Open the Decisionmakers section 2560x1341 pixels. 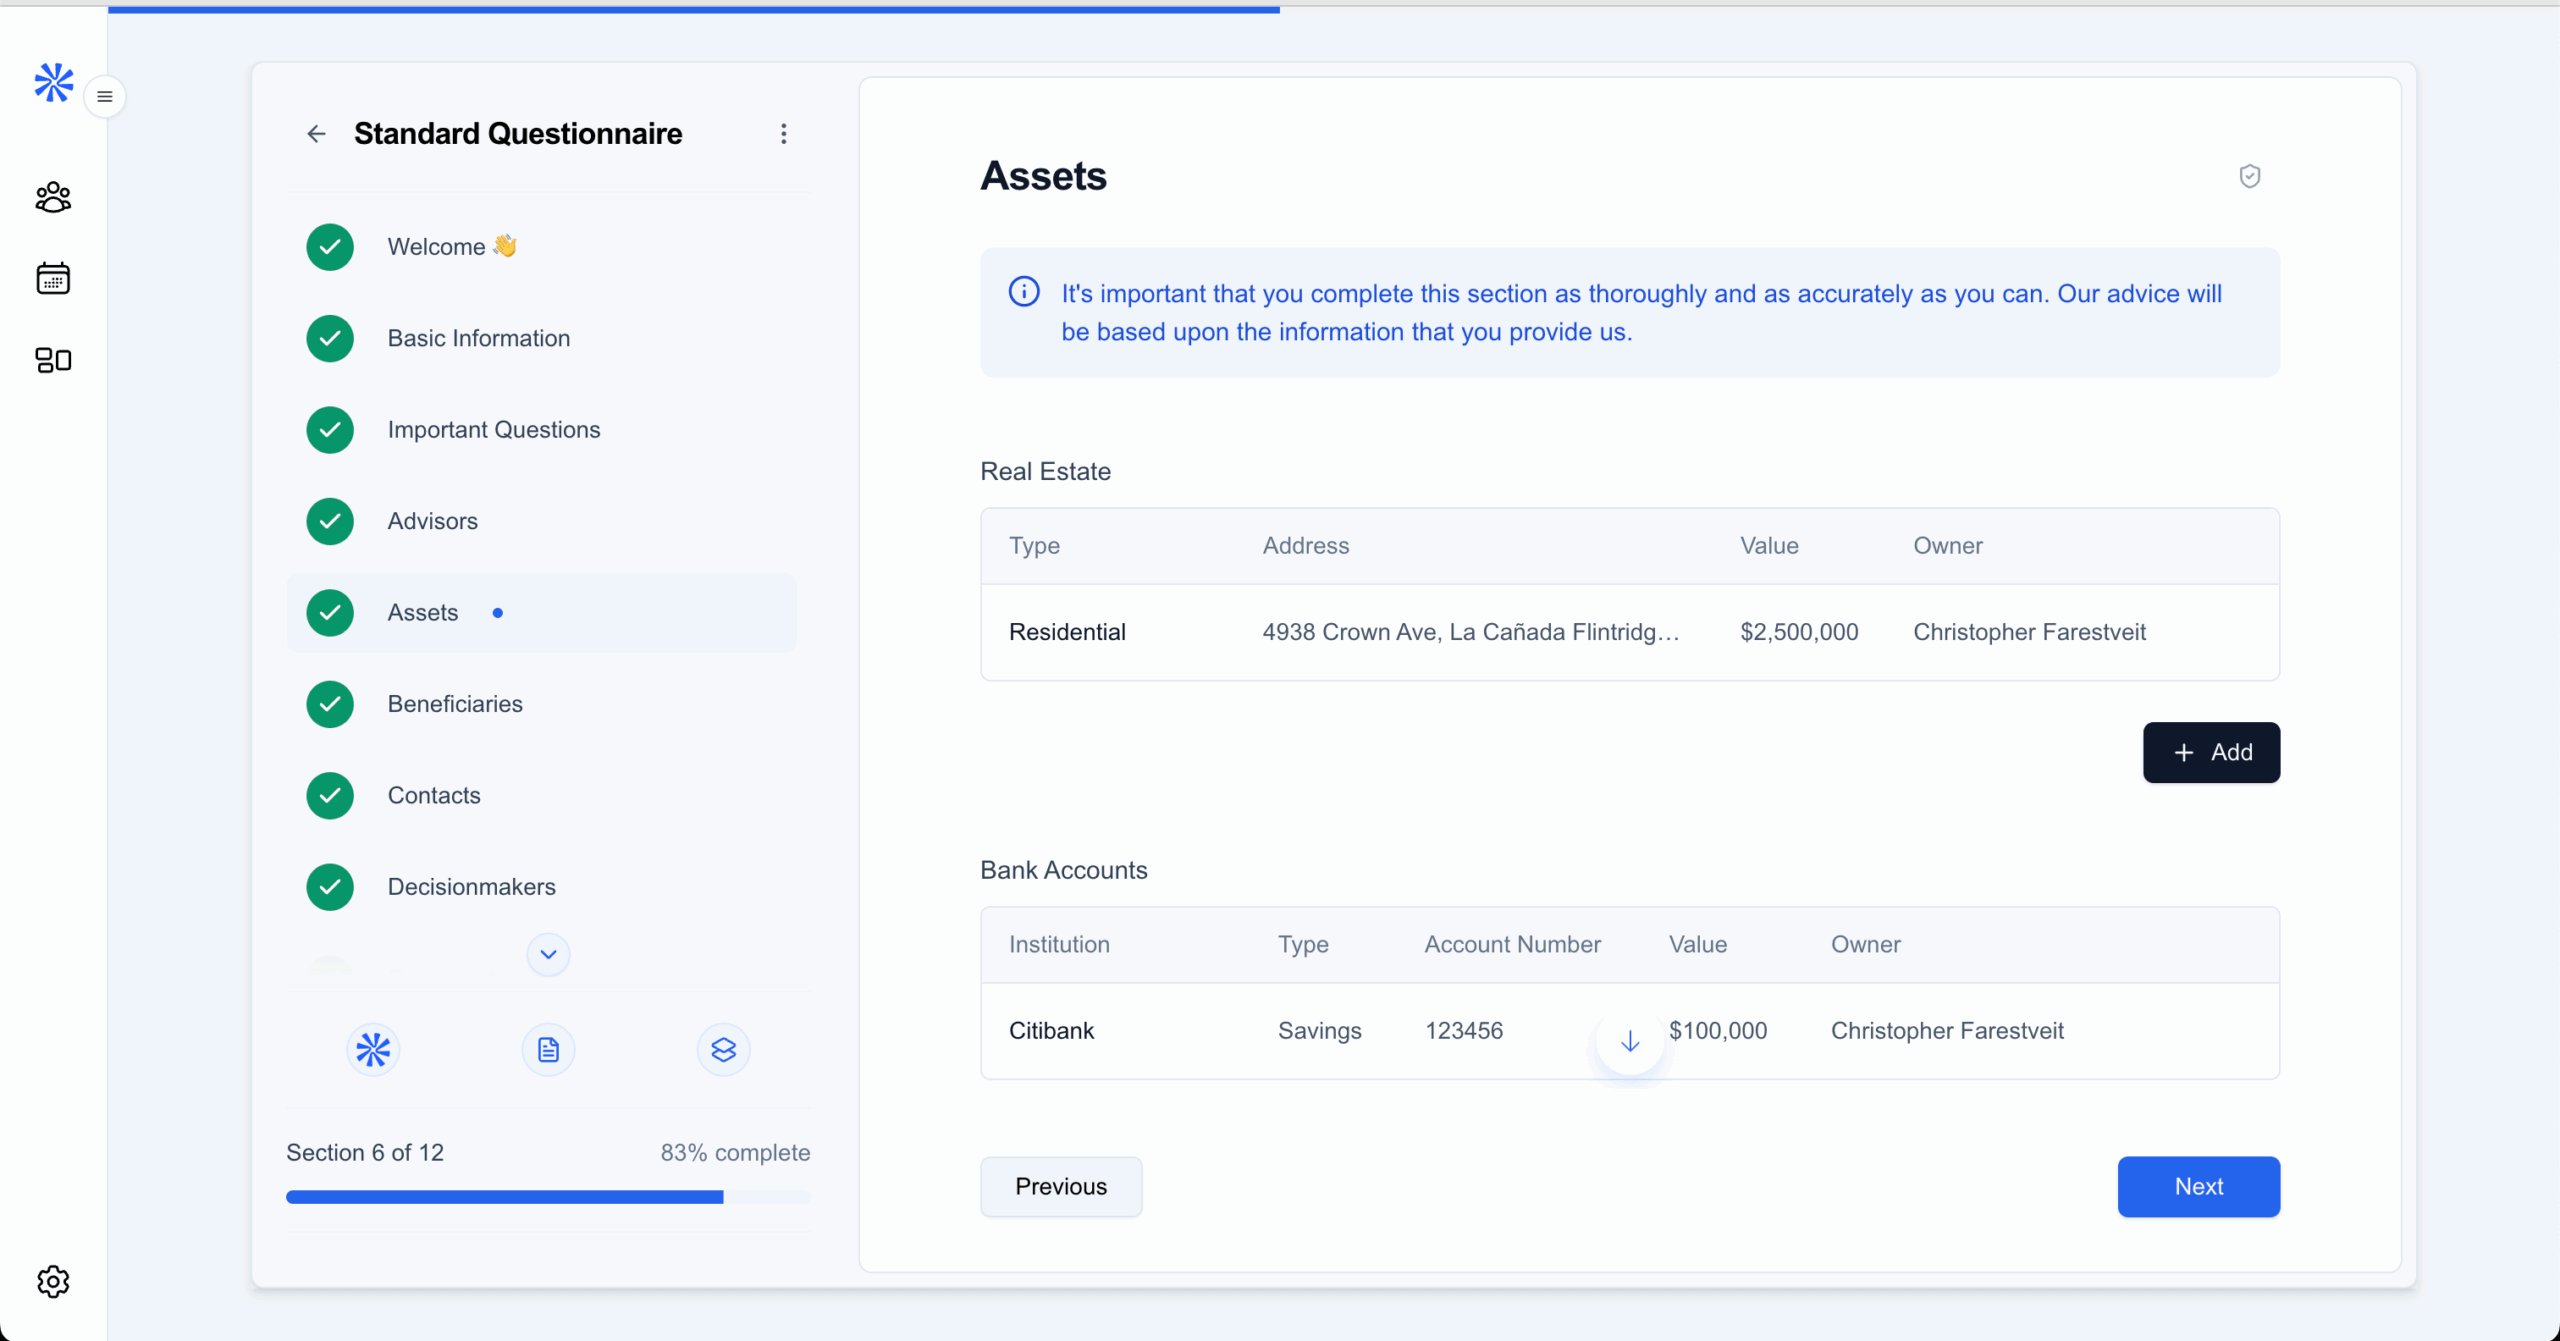(x=471, y=887)
